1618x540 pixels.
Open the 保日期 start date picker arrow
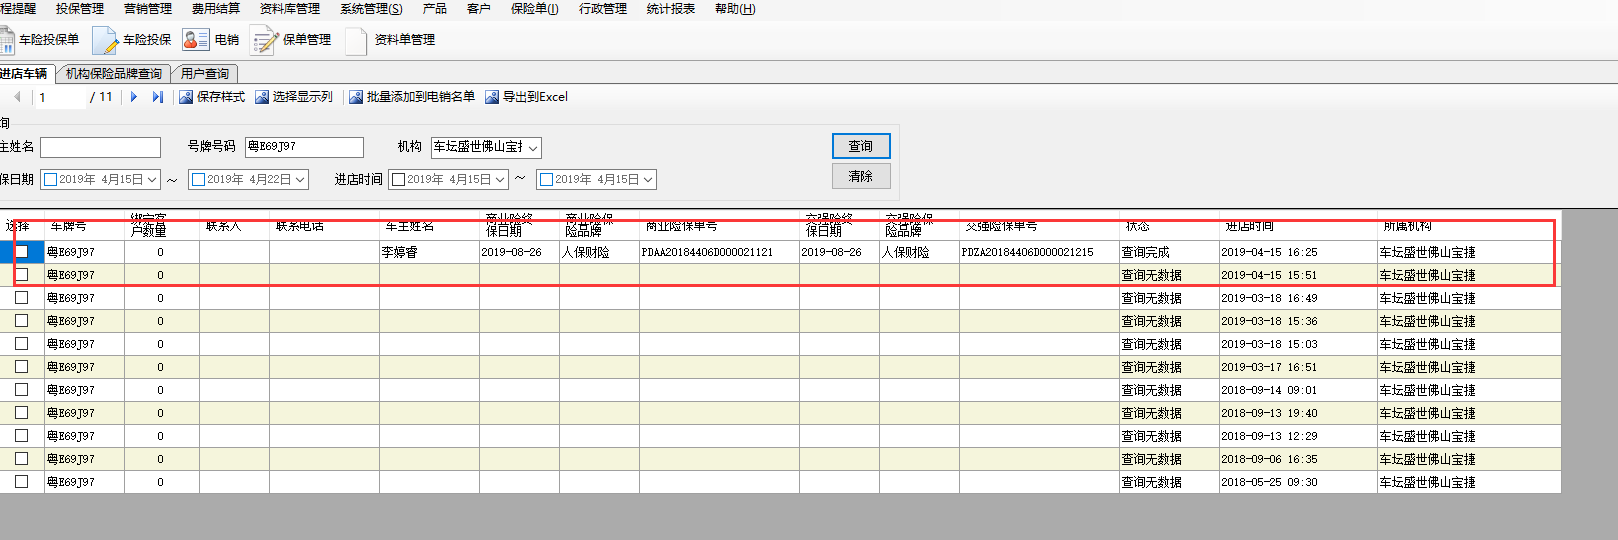[x=152, y=180]
